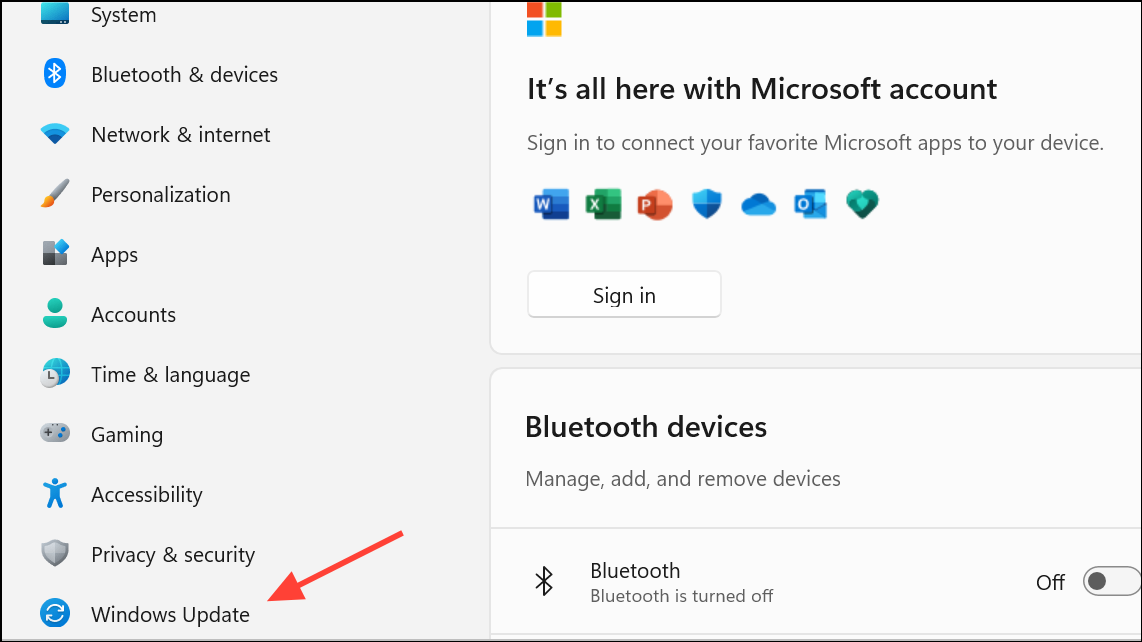Click the Apps icon in sidebar
Screen dimensions: 1142x642
pos(55,254)
